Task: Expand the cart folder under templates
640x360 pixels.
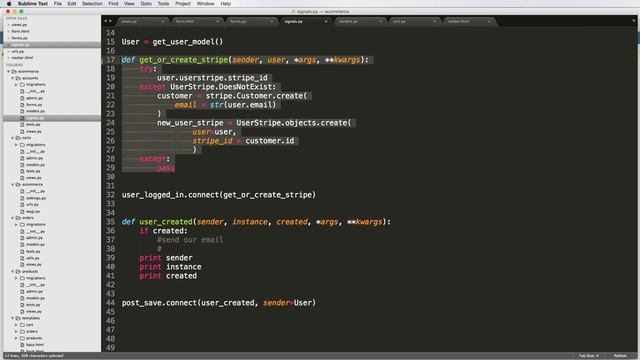Action: 16,325
